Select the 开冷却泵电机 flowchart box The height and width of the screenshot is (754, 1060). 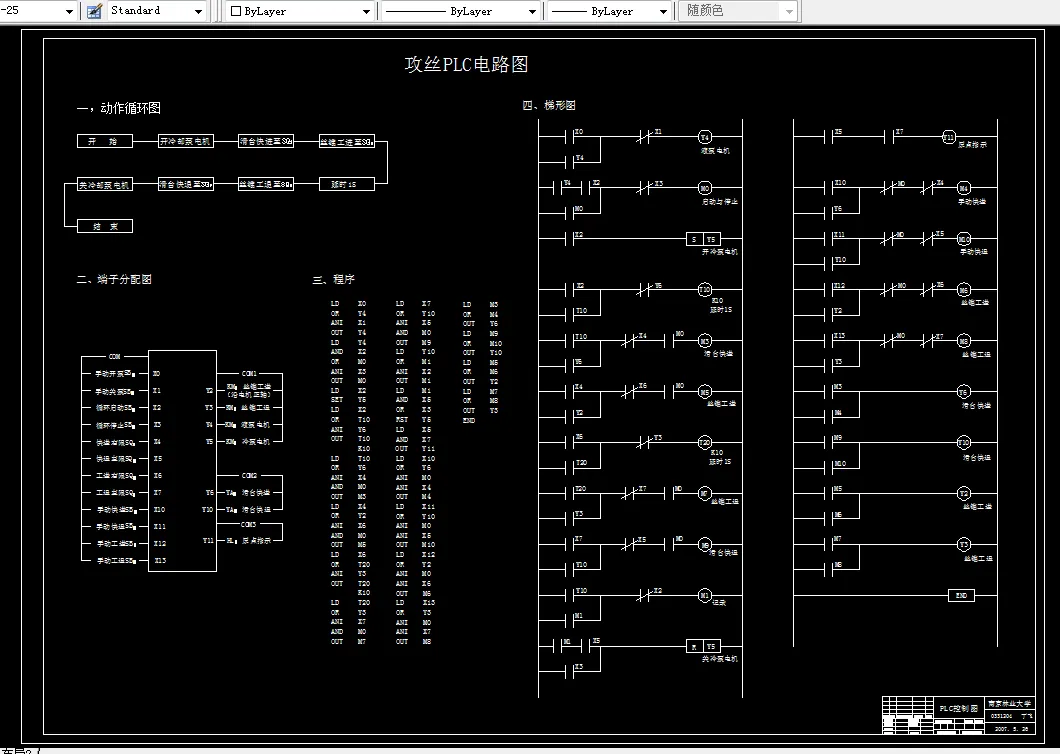coord(186,141)
